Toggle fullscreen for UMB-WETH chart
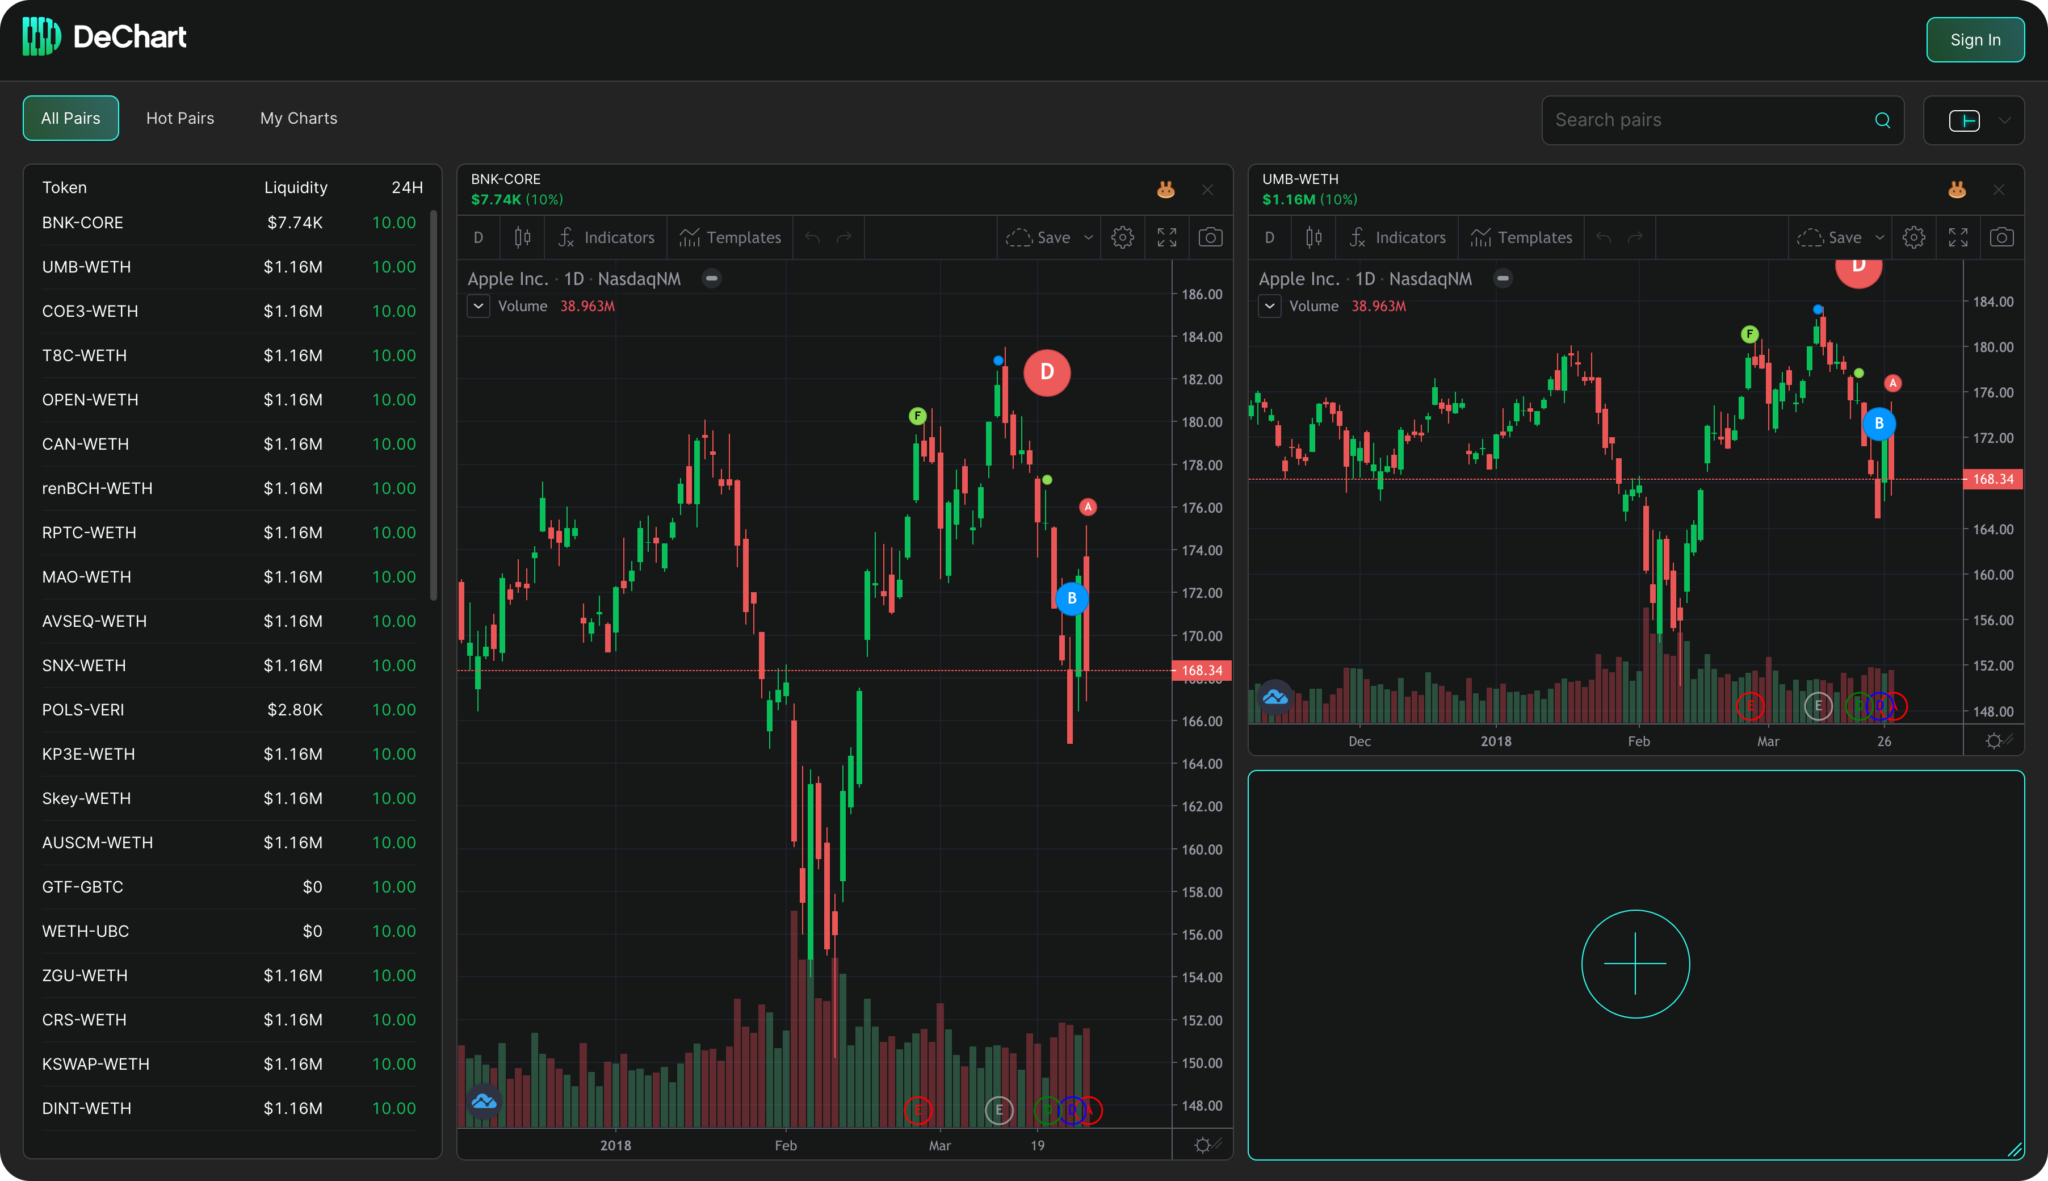 [1958, 238]
